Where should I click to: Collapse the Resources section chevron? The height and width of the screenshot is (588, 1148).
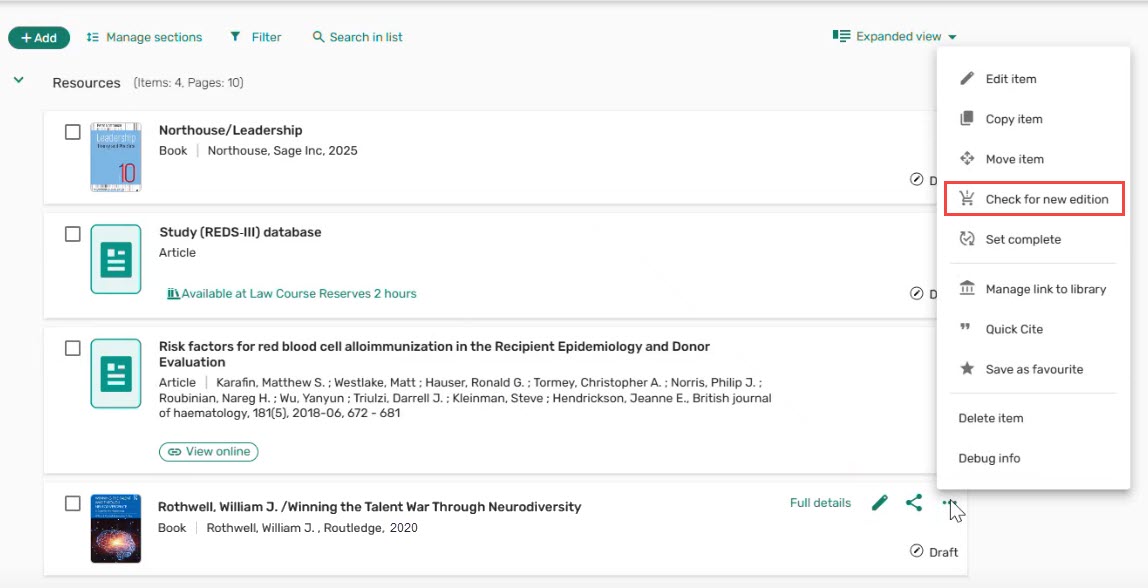[x=19, y=81]
